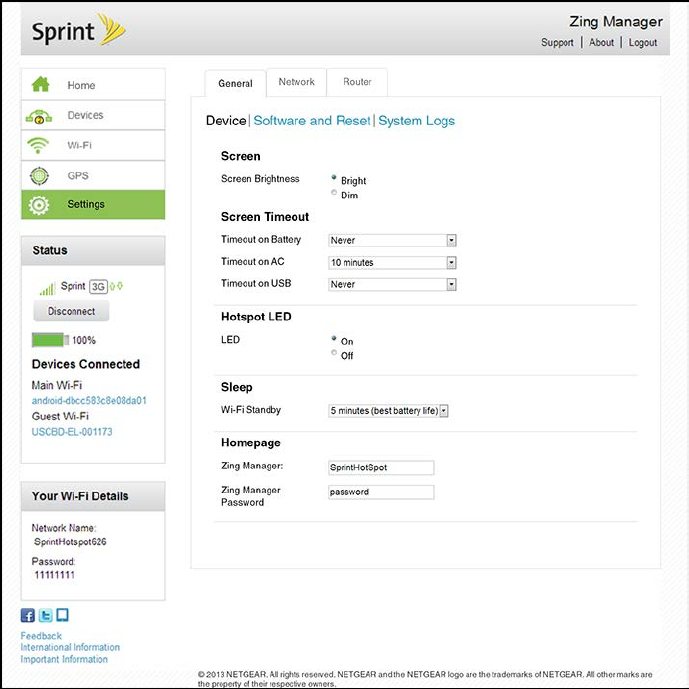The image size is (689, 689).
Task: Click the Disconnect button
Action: (x=71, y=311)
